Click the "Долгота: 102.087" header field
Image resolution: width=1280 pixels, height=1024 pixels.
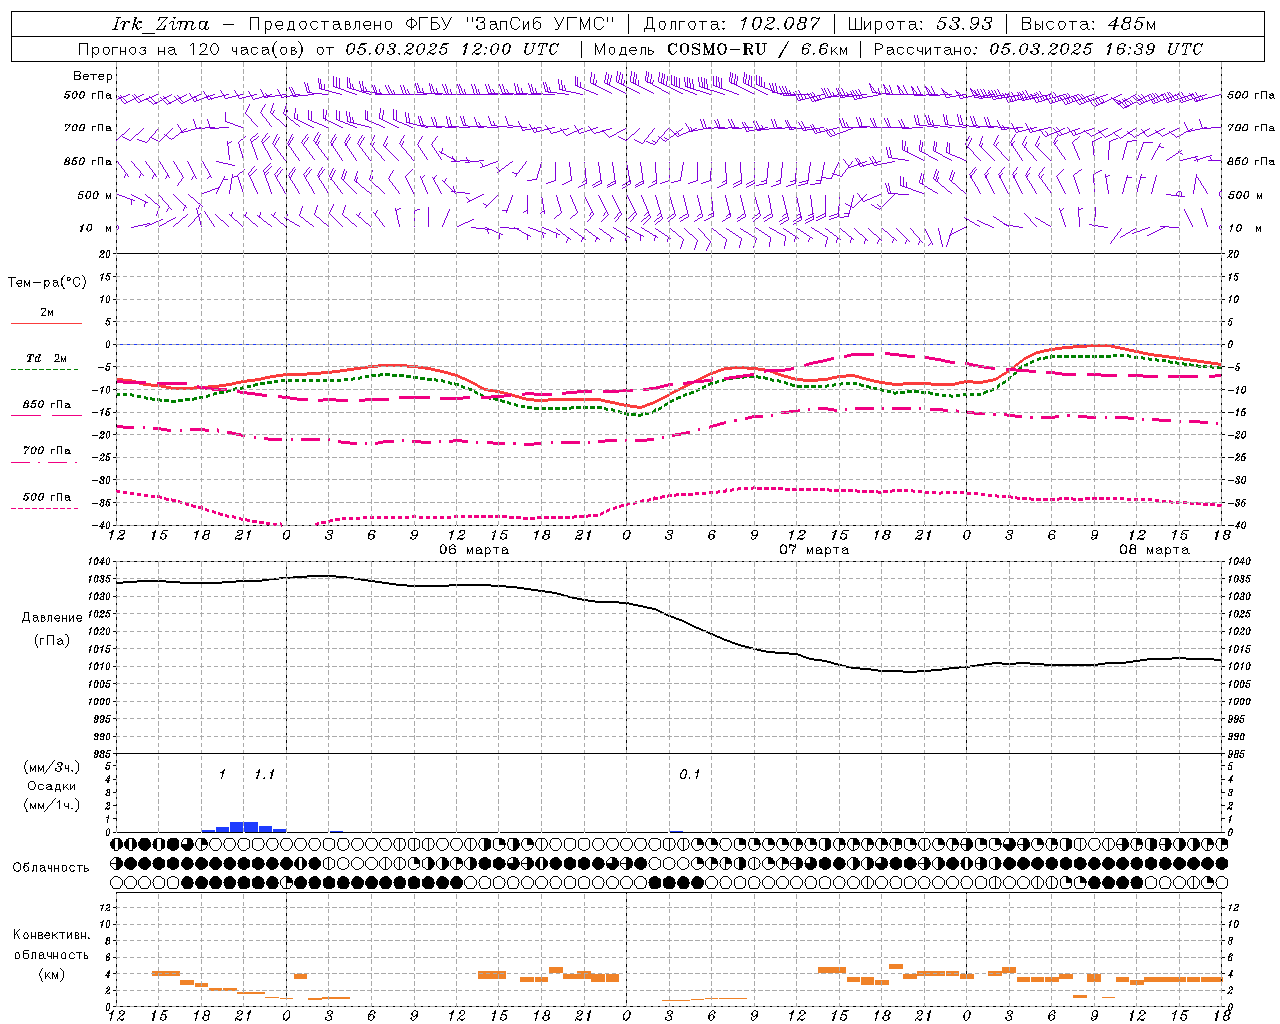731,24
